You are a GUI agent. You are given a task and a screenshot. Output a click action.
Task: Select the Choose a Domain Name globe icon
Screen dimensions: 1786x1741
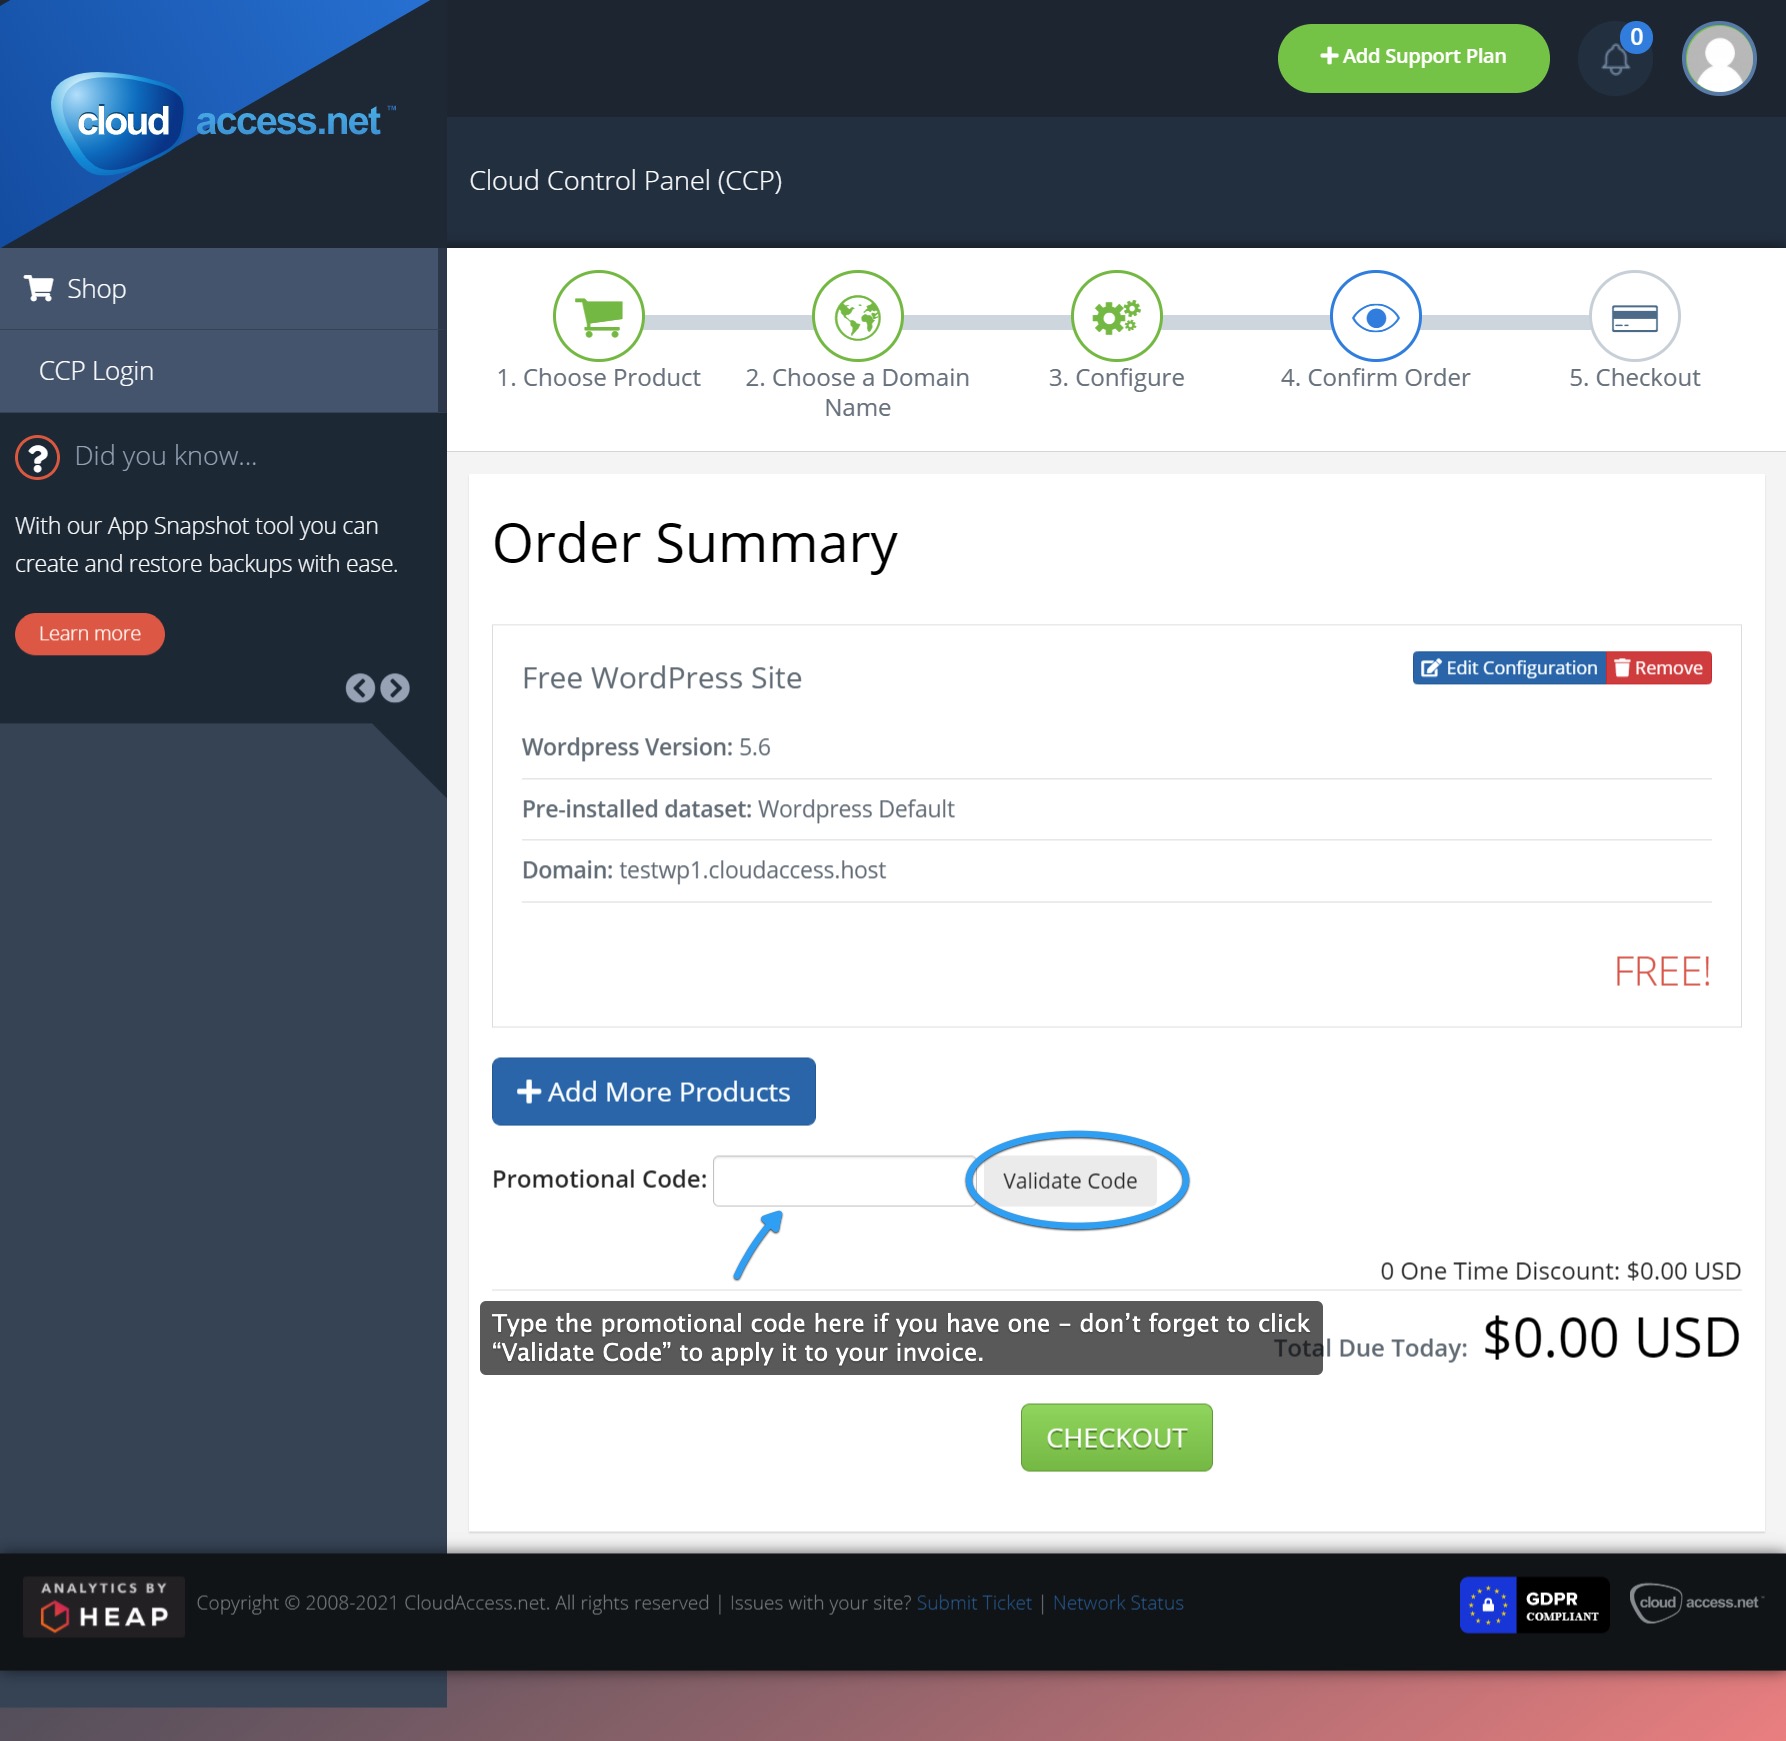(858, 317)
